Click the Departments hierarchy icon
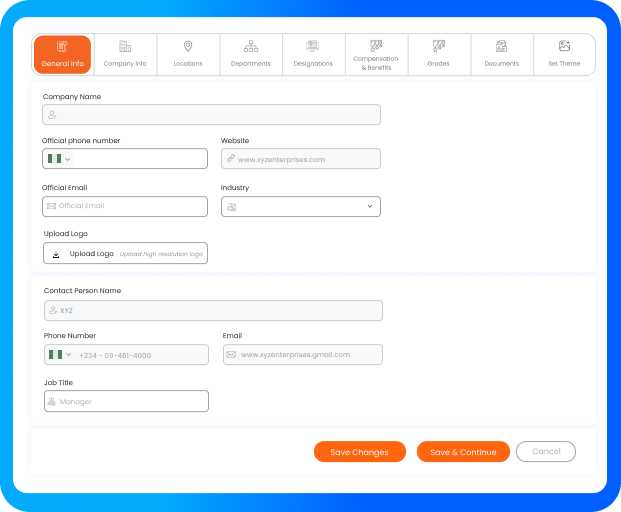This screenshot has height=512, width=621. 251,46
